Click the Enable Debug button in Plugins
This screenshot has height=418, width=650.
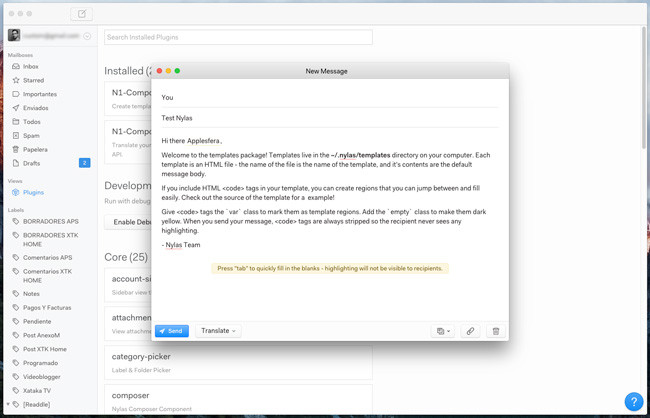(129, 222)
